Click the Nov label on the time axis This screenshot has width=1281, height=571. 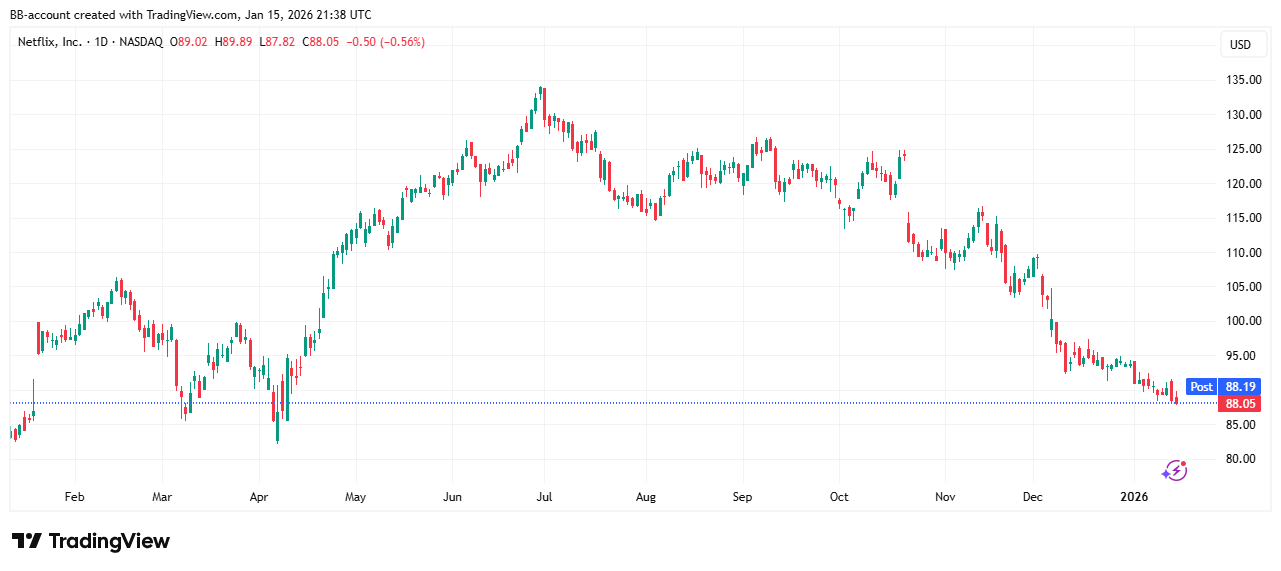[944, 496]
